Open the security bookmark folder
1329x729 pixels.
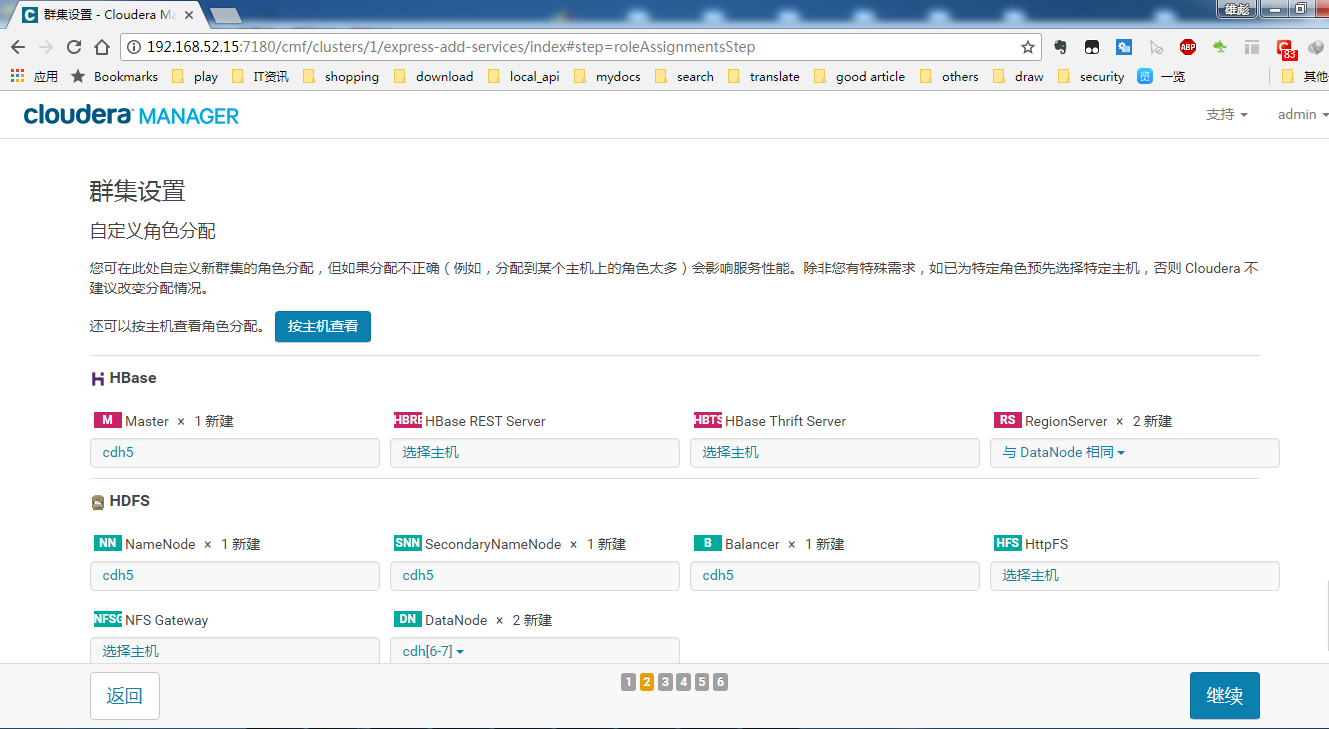[1091, 76]
